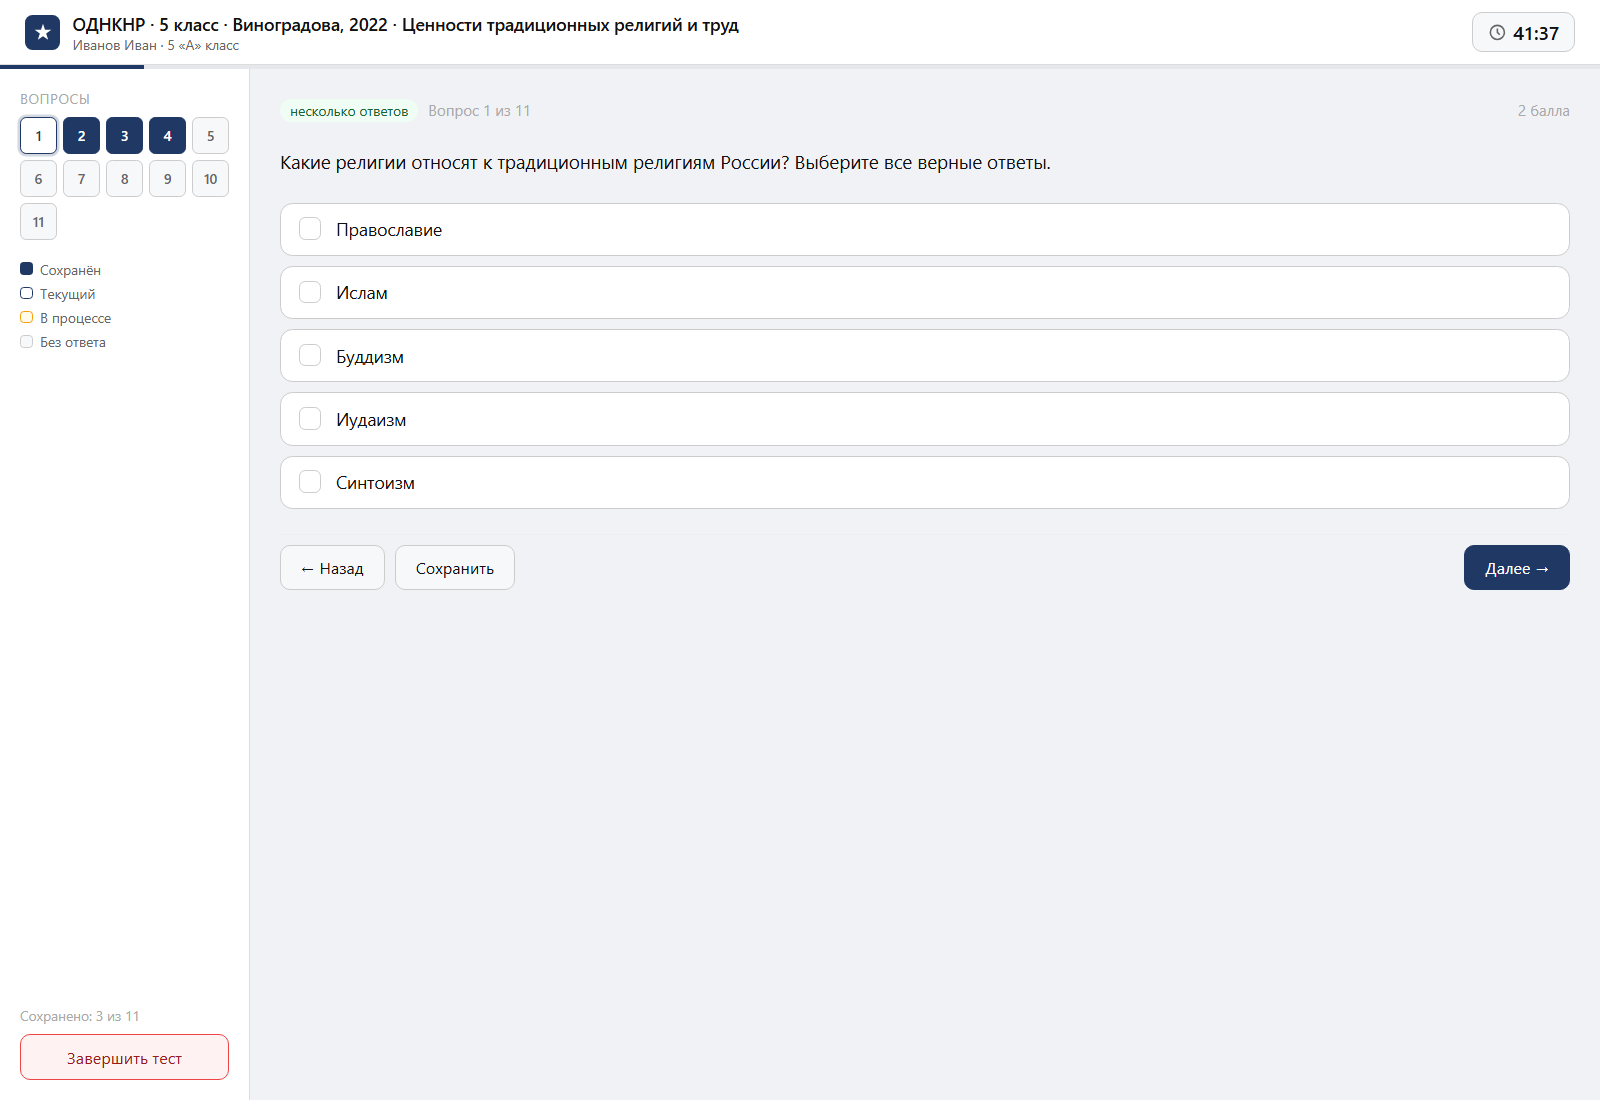The width and height of the screenshot is (1600, 1100).
Task: Open question 10 in navigator
Action: point(210,179)
